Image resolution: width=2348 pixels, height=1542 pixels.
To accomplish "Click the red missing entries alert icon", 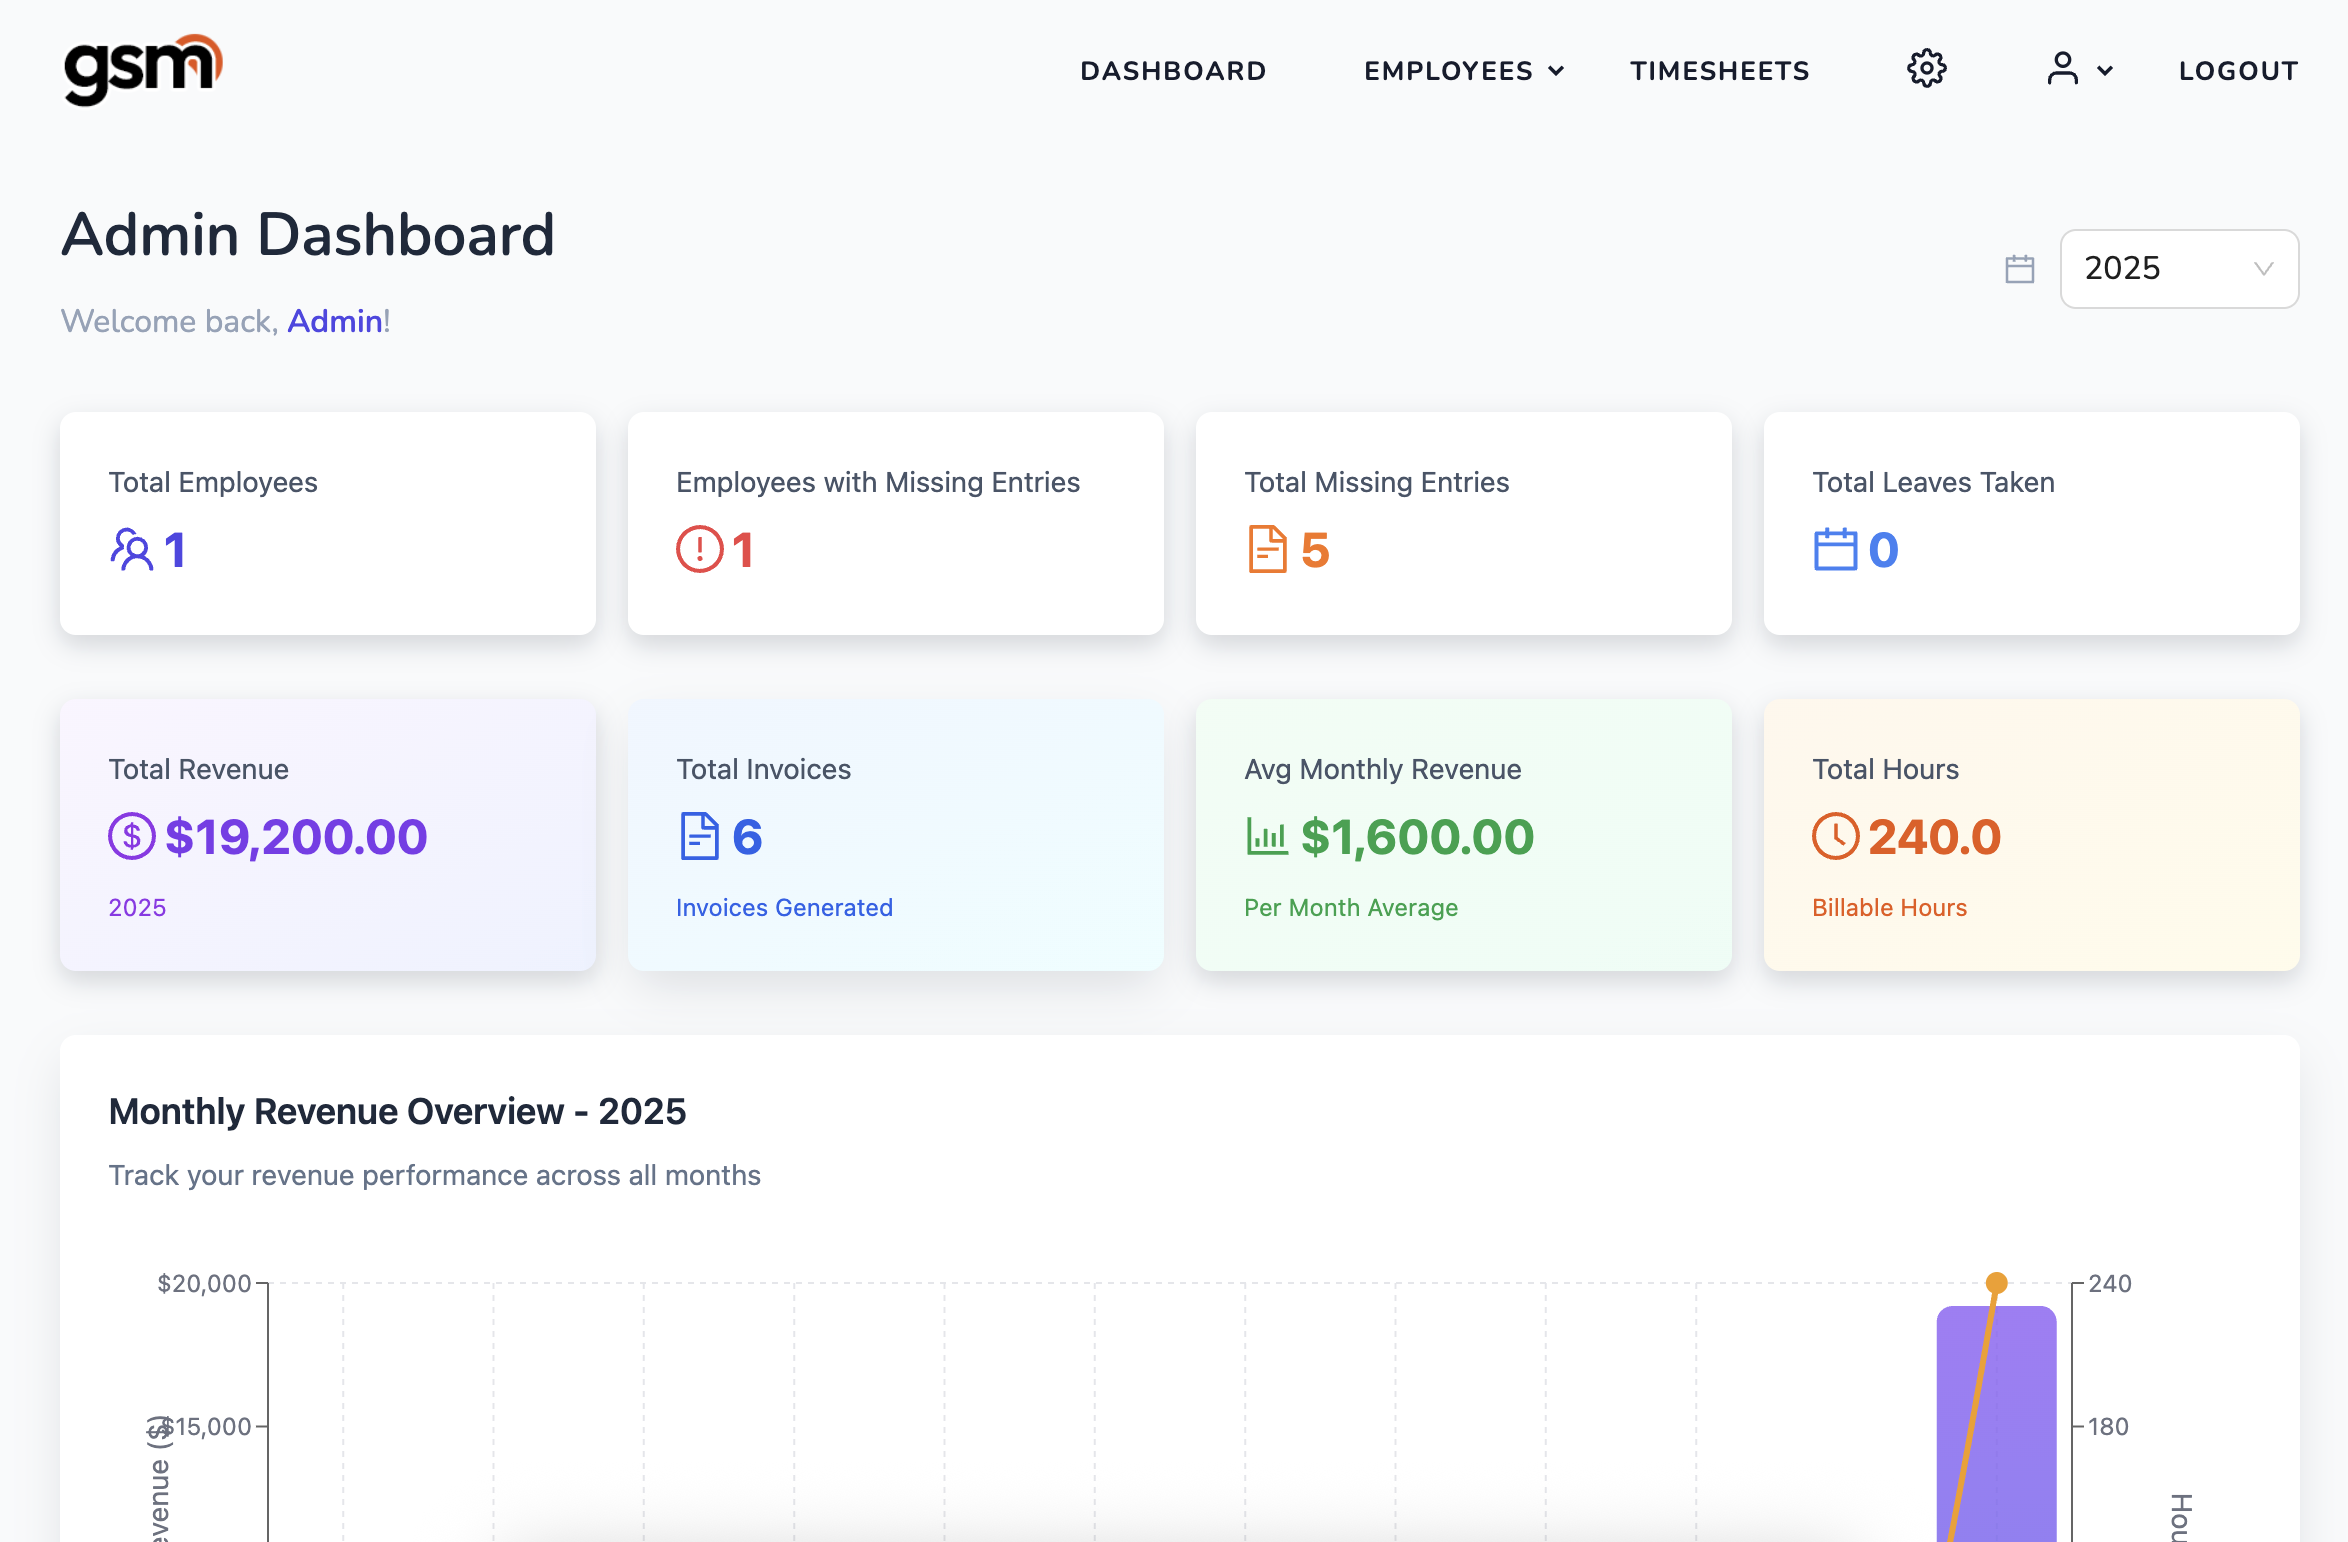I will click(699, 550).
